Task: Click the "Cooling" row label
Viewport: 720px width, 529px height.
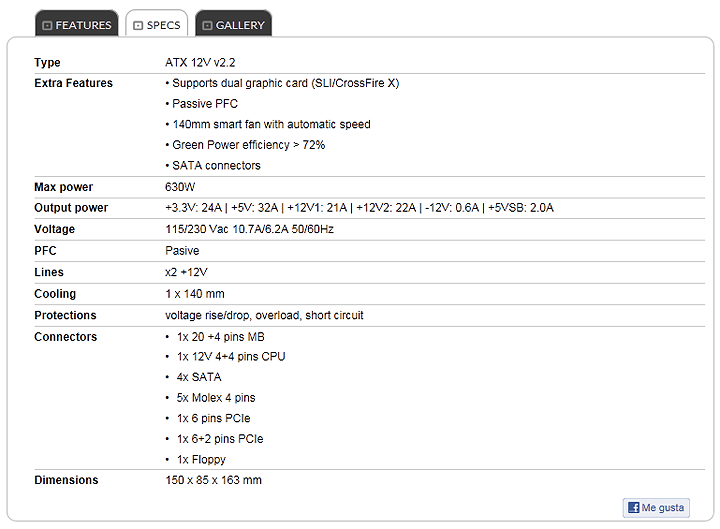Action: click(x=55, y=294)
